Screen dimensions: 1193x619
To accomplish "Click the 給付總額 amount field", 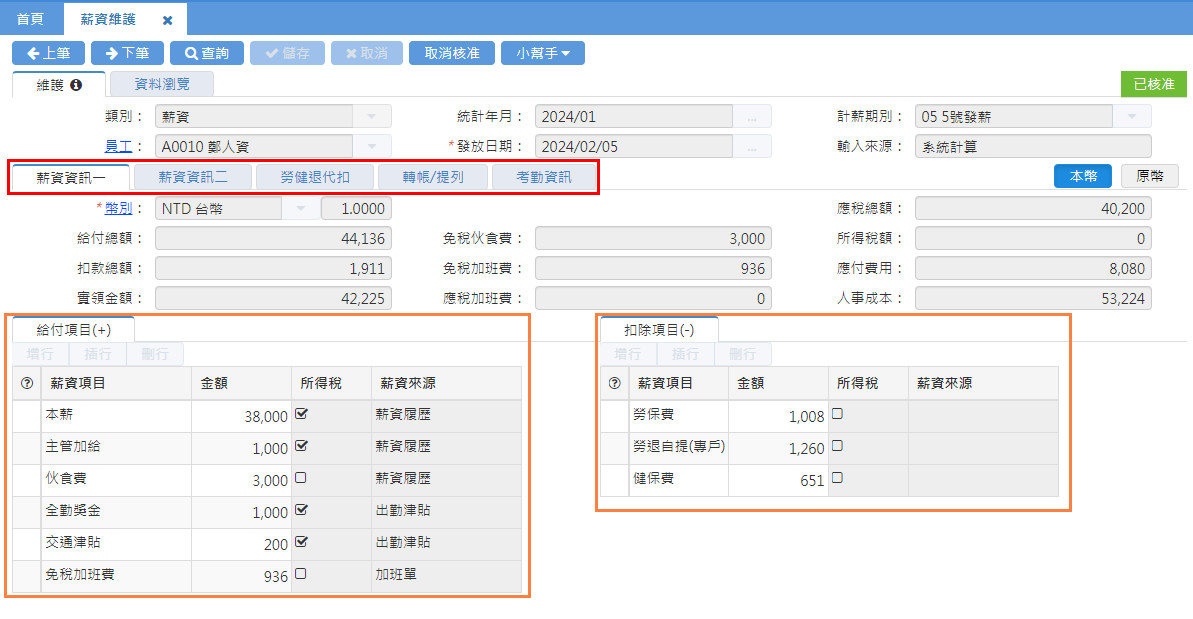I will [272, 239].
